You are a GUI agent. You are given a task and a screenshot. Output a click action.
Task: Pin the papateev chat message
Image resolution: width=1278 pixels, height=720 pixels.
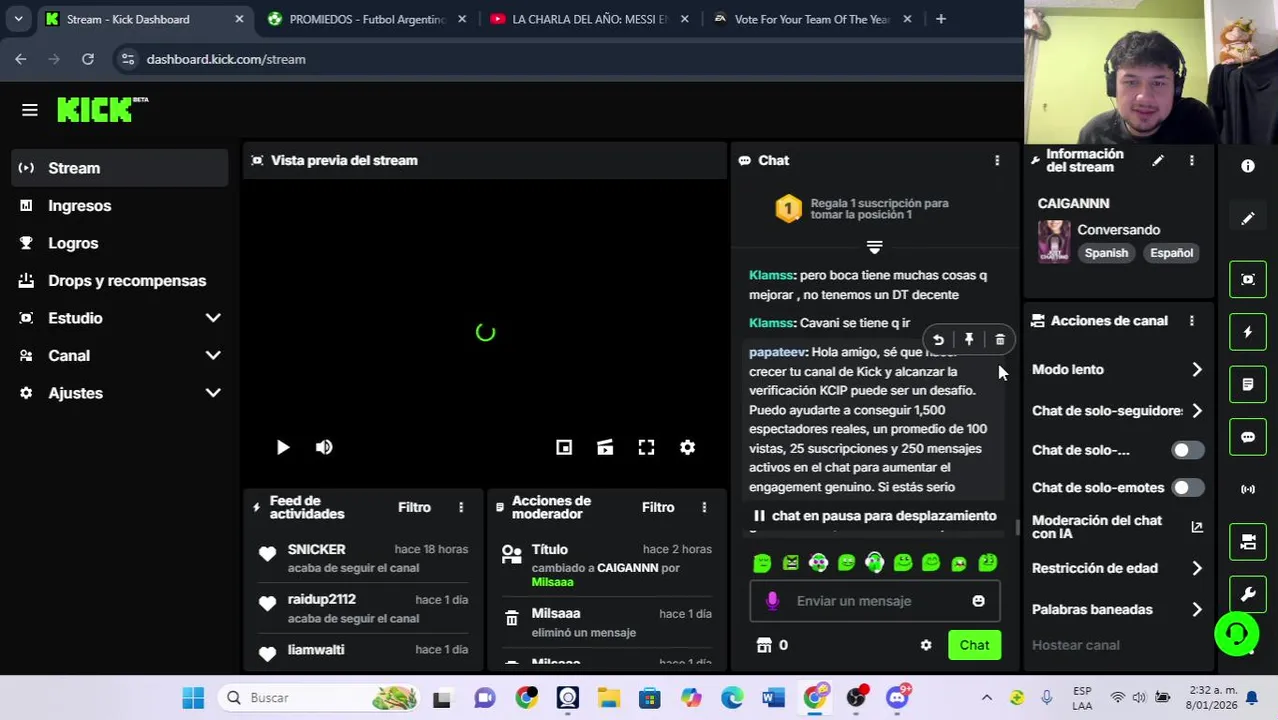[x=969, y=340]
